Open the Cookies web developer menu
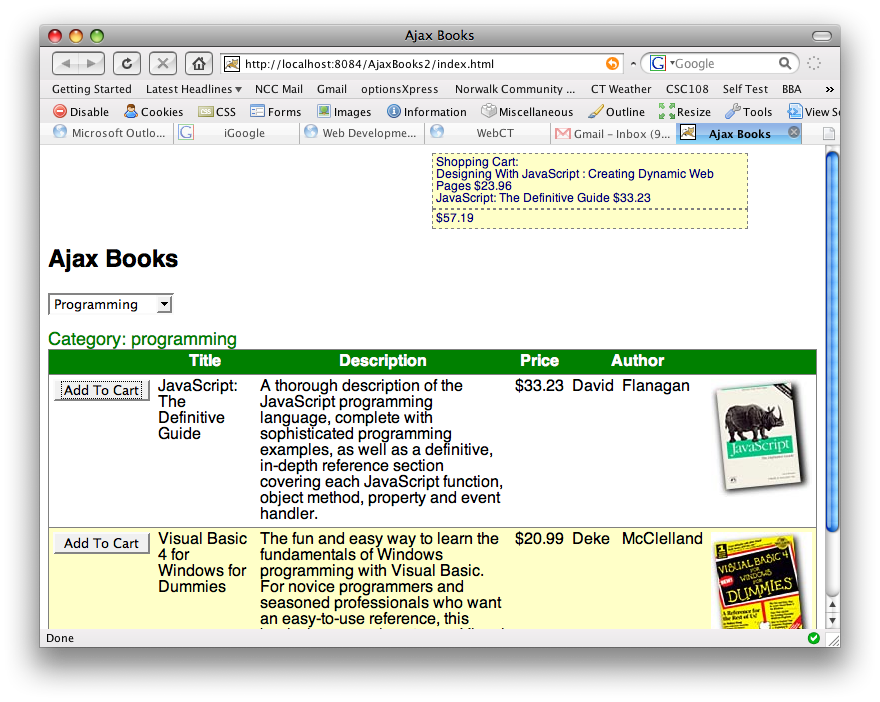Viewport: 880px width, 702px height. pyautogui.click(x=154, y=112)
